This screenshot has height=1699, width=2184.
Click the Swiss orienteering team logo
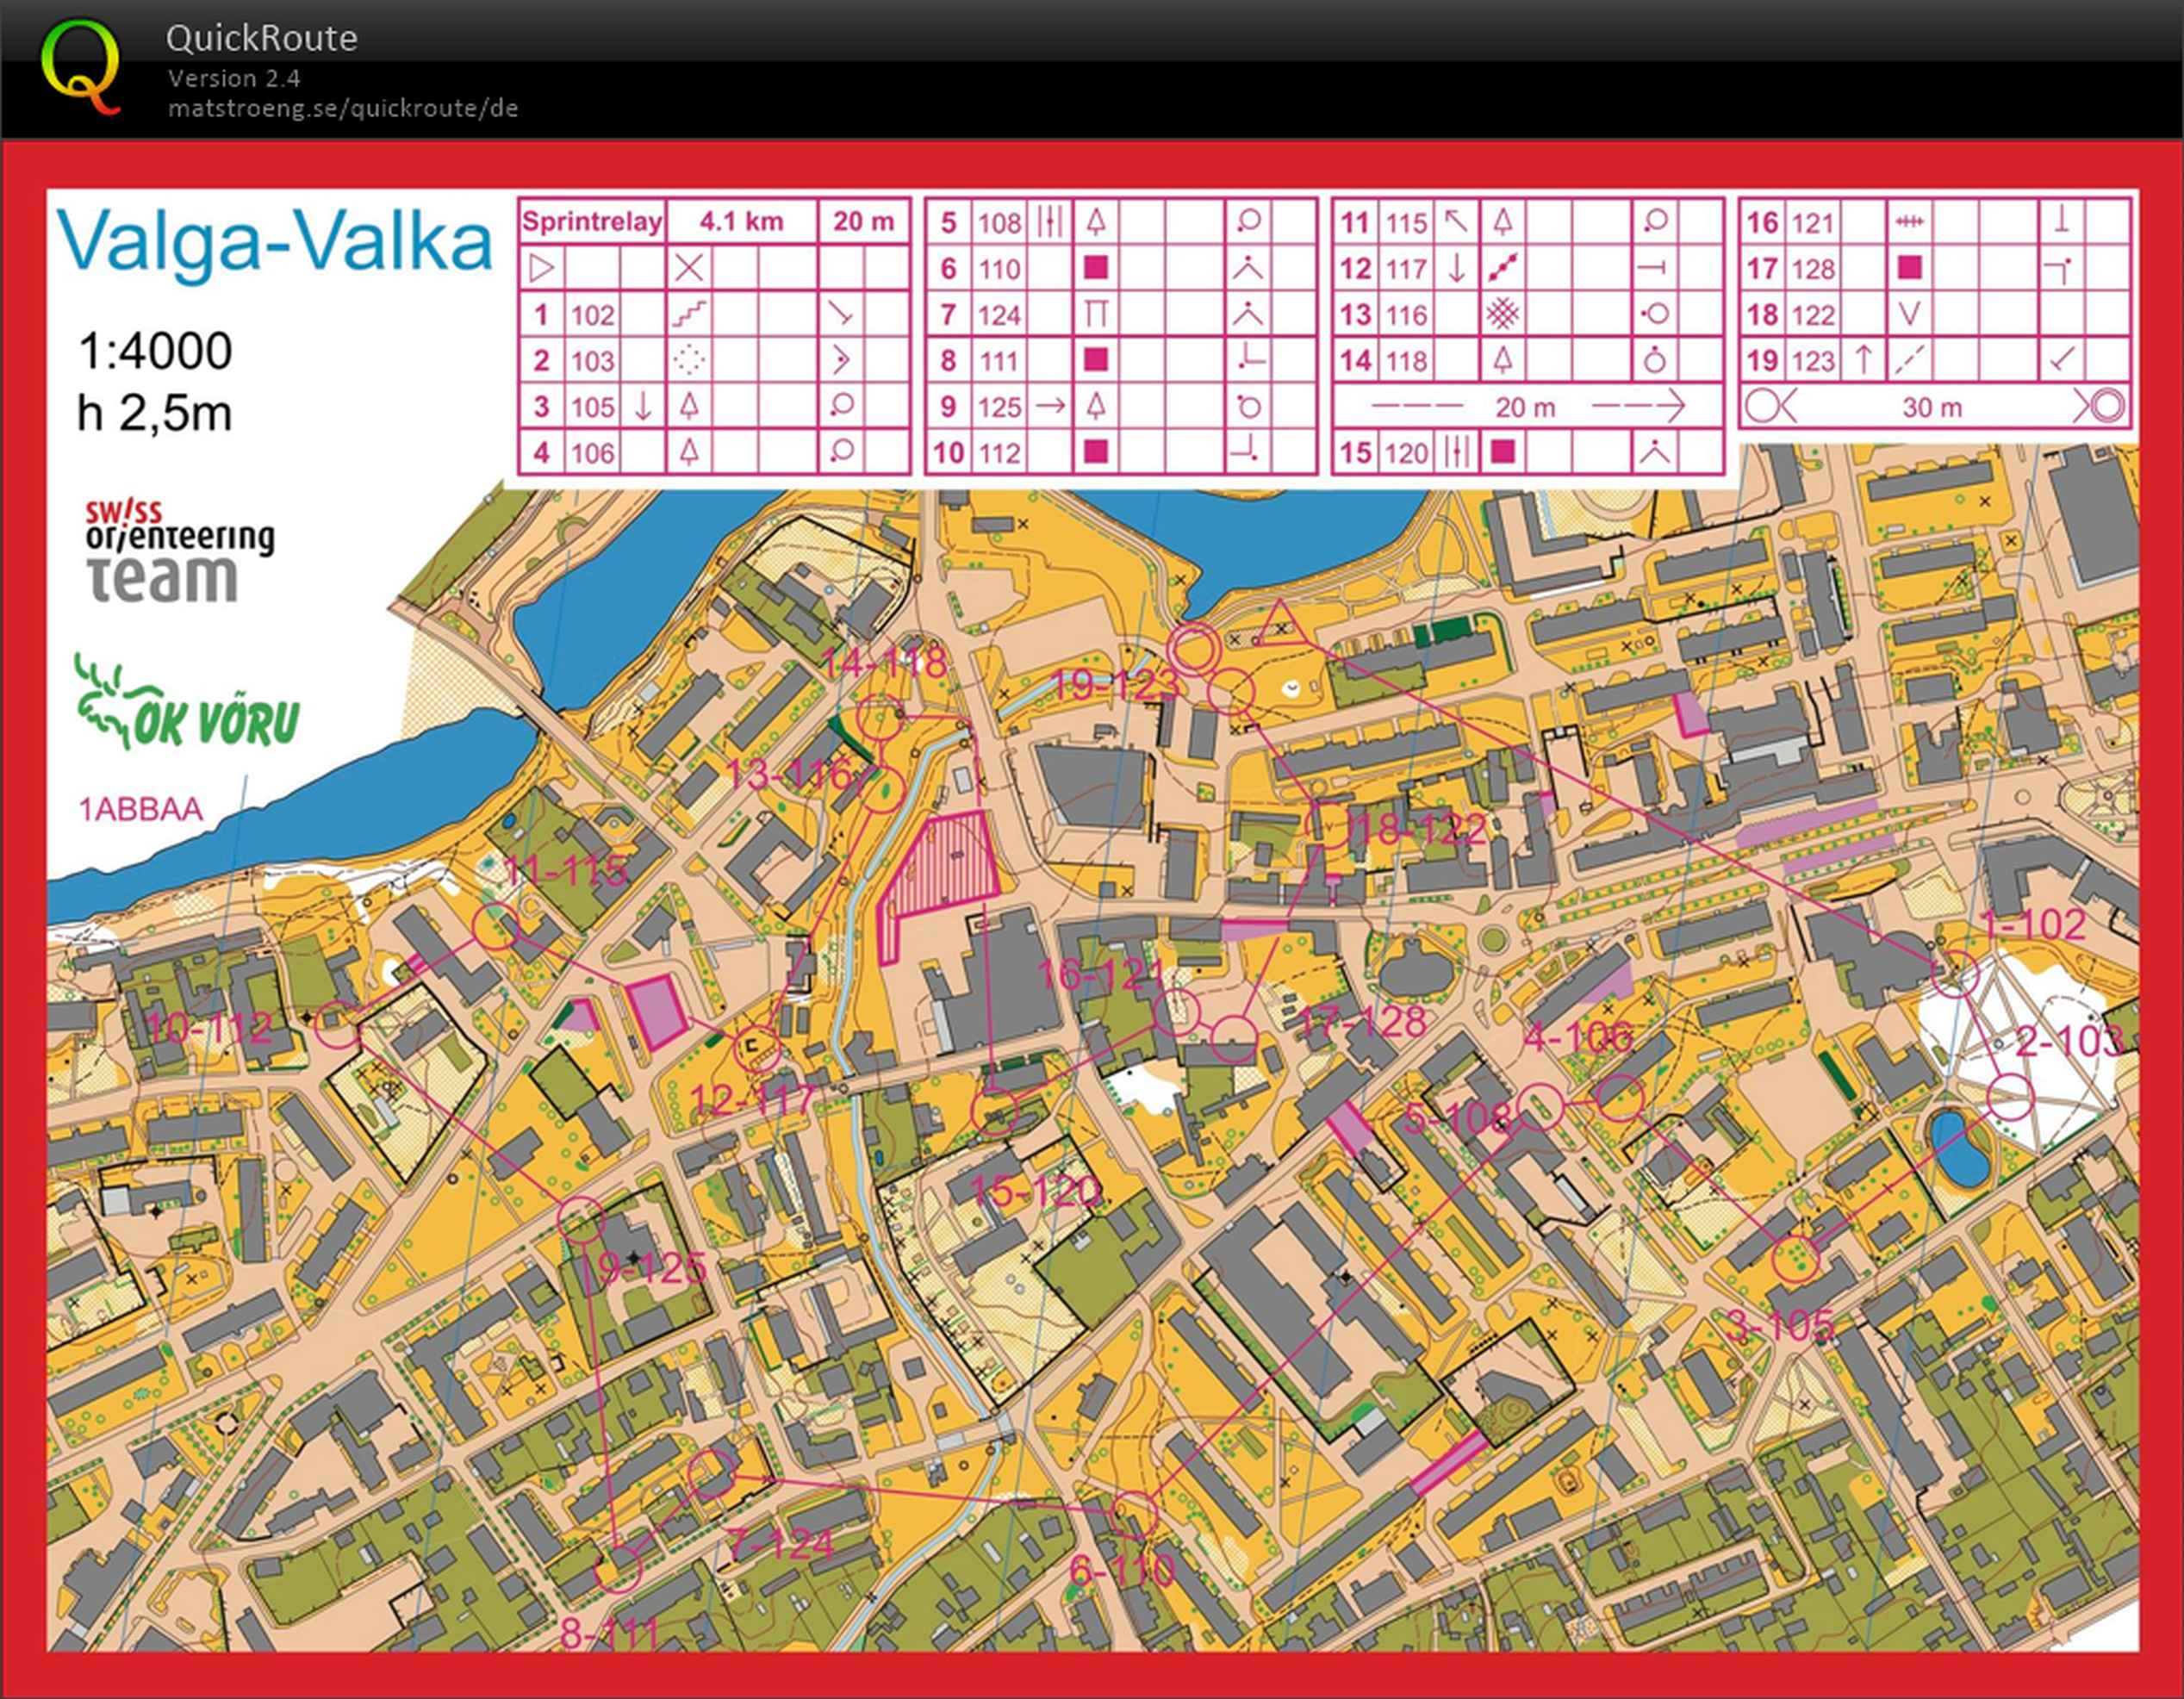coord(180,552)
